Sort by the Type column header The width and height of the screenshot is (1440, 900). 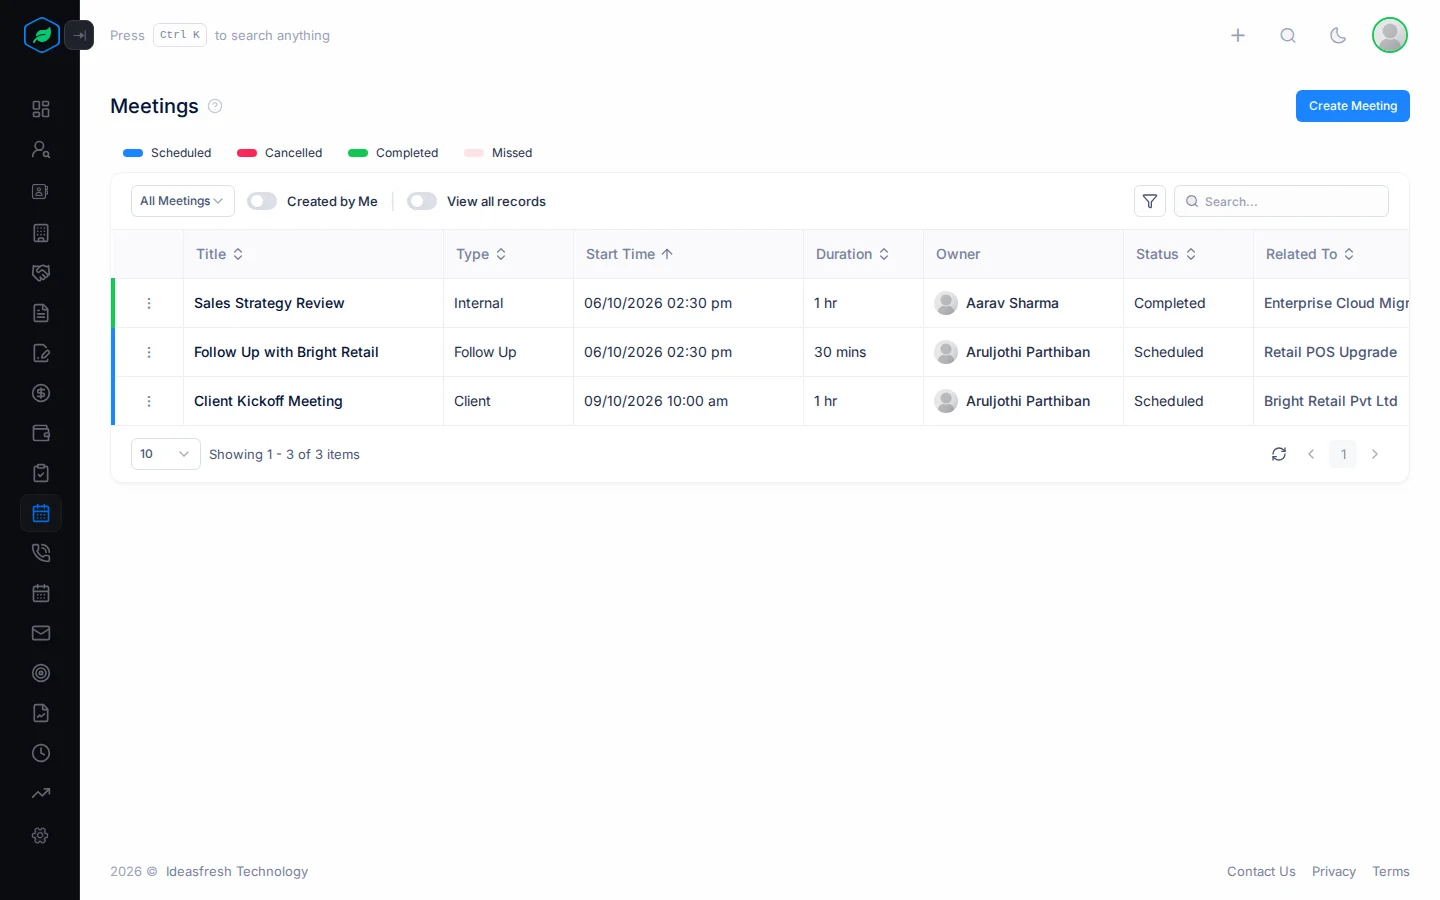481,254
